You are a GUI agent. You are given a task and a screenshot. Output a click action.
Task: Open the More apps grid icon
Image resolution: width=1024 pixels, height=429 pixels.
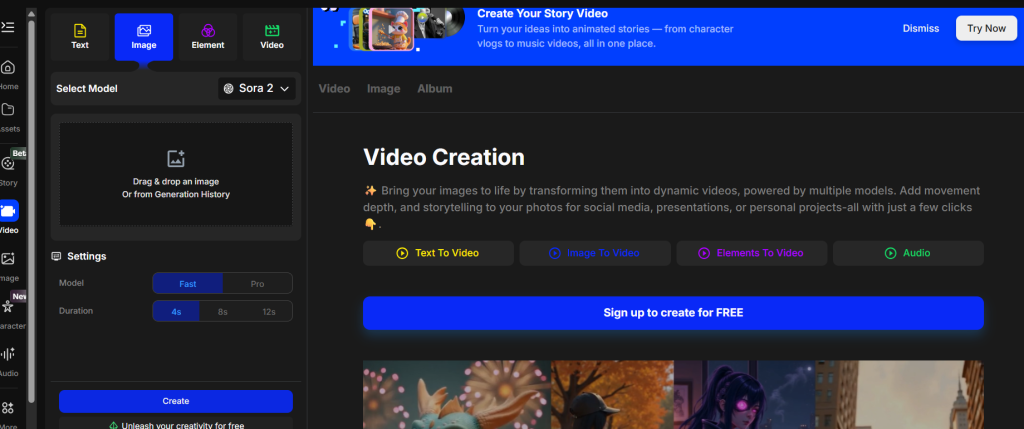8,408
